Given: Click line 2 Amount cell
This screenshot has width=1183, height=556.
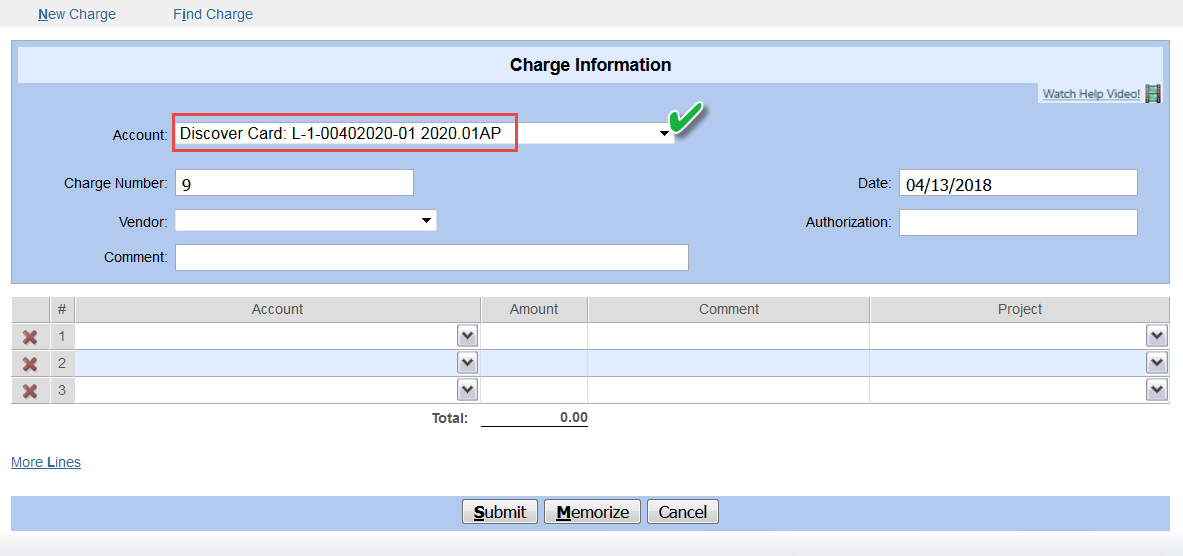Looking at the screenshot, I should click(534, 364).
